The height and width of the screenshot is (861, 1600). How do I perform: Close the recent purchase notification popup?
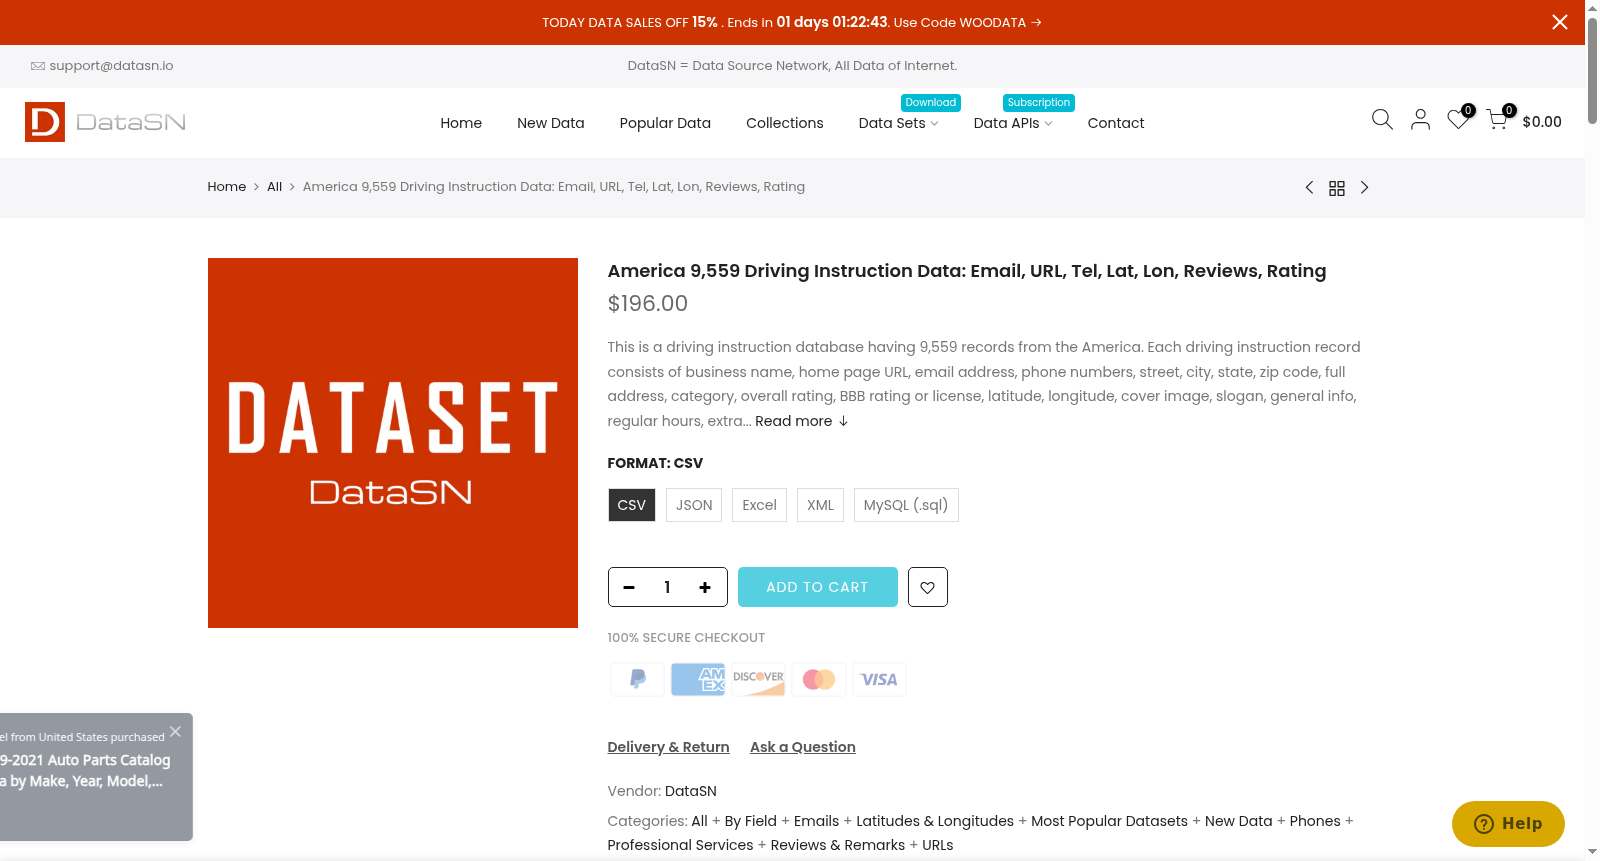tap(175, 731)
